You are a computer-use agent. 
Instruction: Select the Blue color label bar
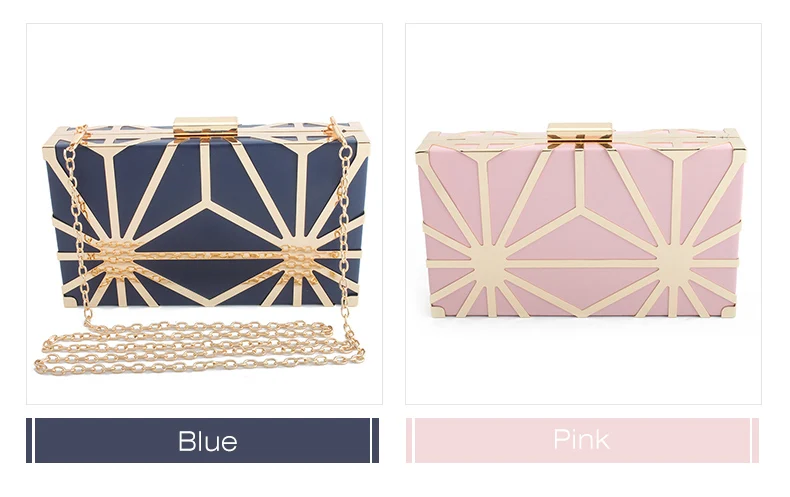tap(203, 440)
